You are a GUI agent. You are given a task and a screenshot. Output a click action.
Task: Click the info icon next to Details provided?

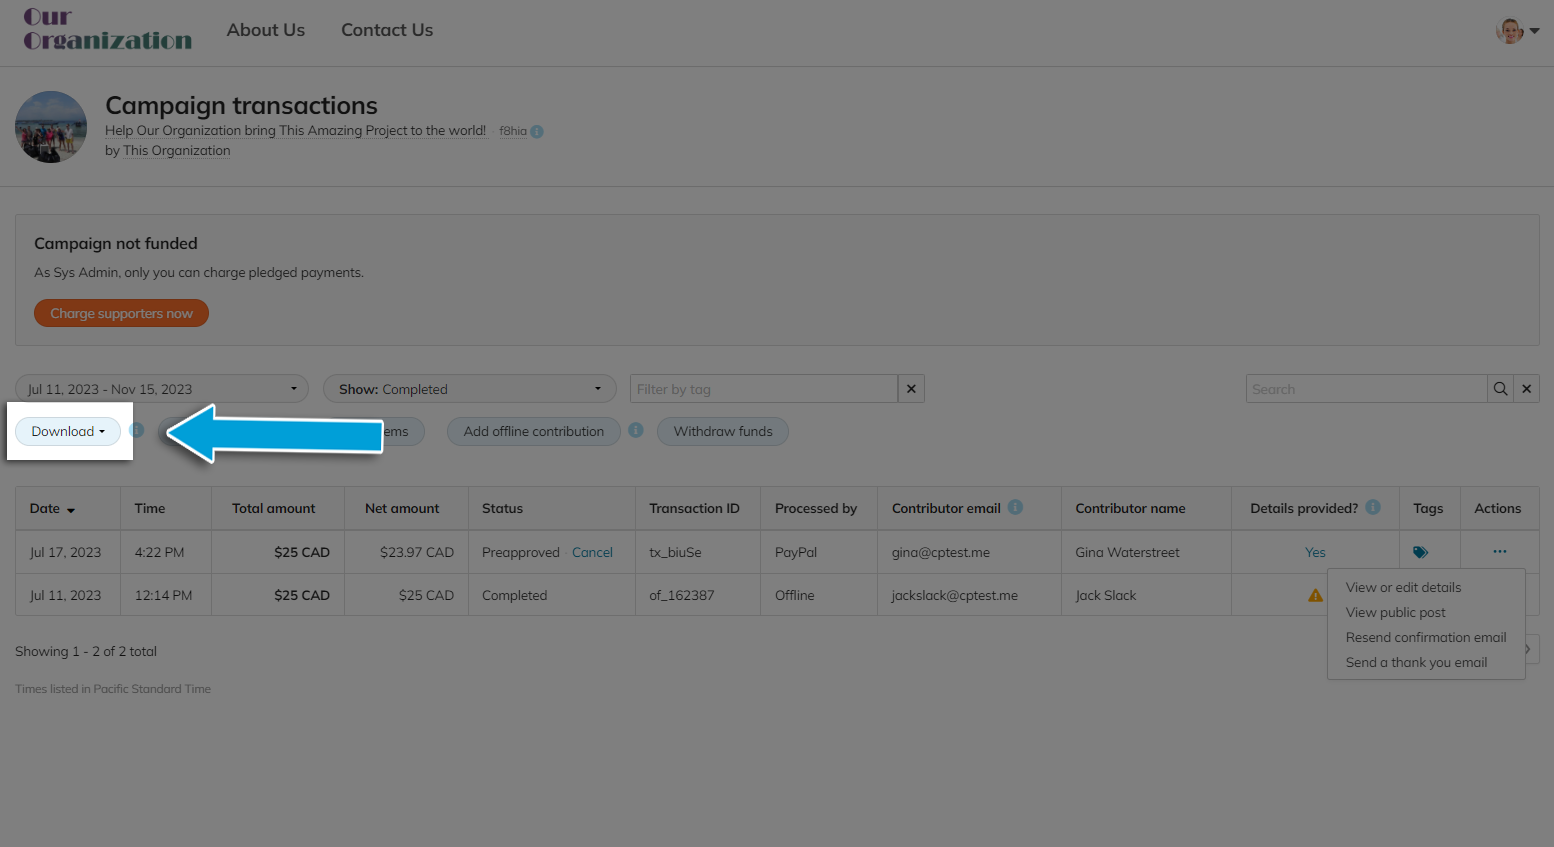pyautogui.click(x=1372, y=507)
